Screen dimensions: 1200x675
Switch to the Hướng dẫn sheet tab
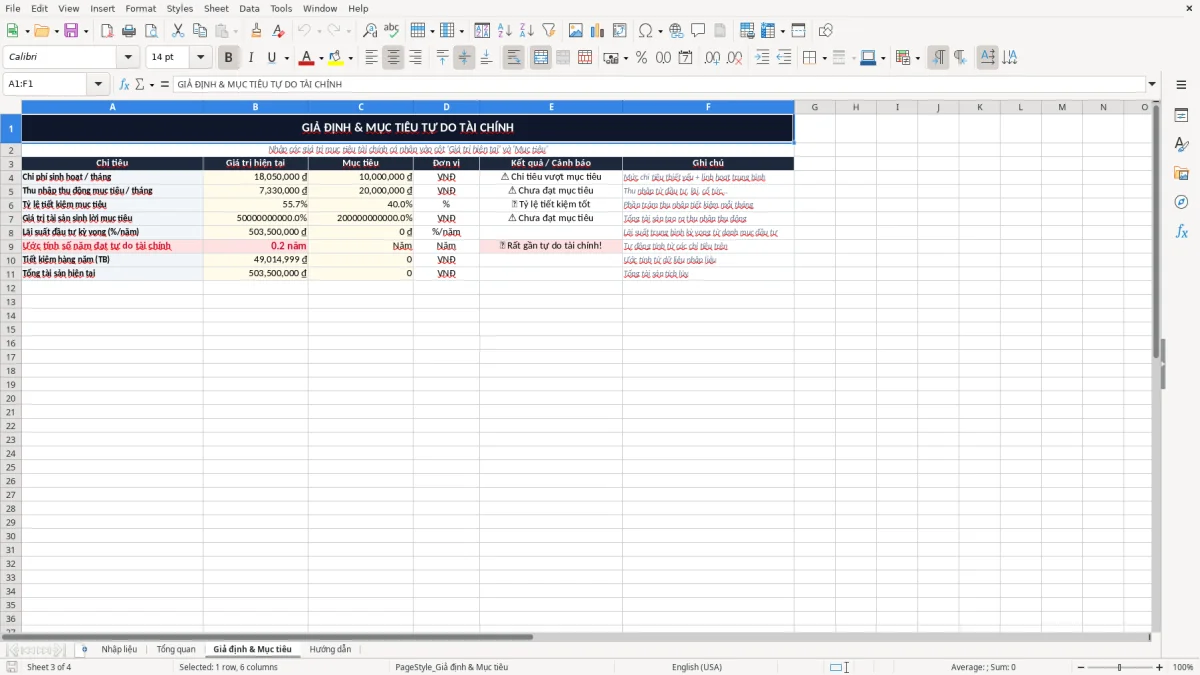(330, 650)
